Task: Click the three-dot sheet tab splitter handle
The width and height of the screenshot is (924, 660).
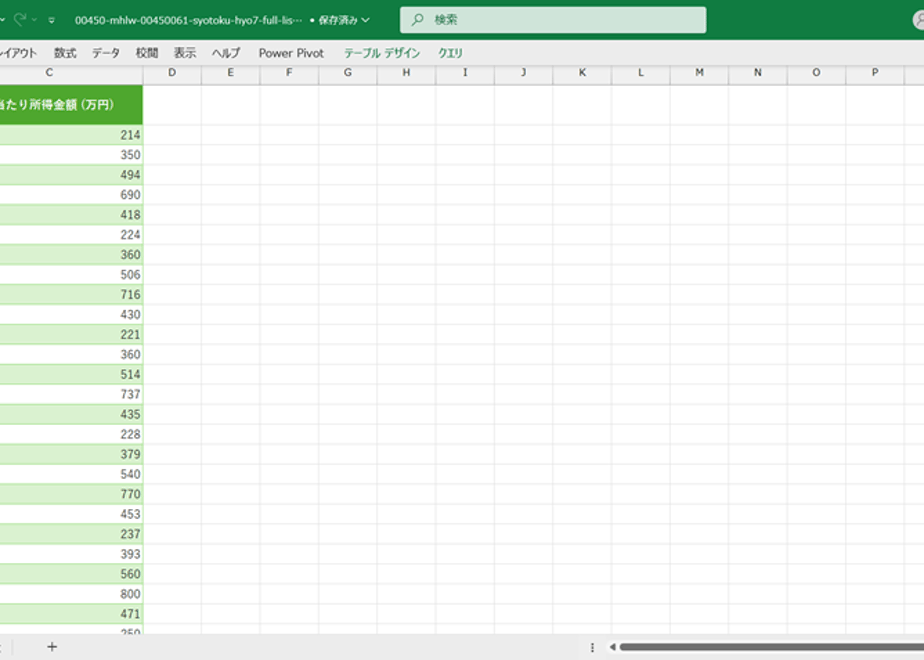Action: 592,648
